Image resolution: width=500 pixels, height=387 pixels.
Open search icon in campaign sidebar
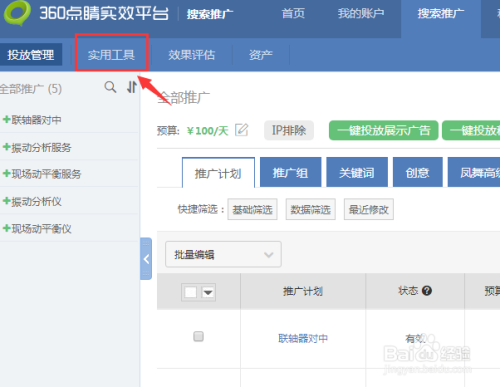click(x=110, y=87)
